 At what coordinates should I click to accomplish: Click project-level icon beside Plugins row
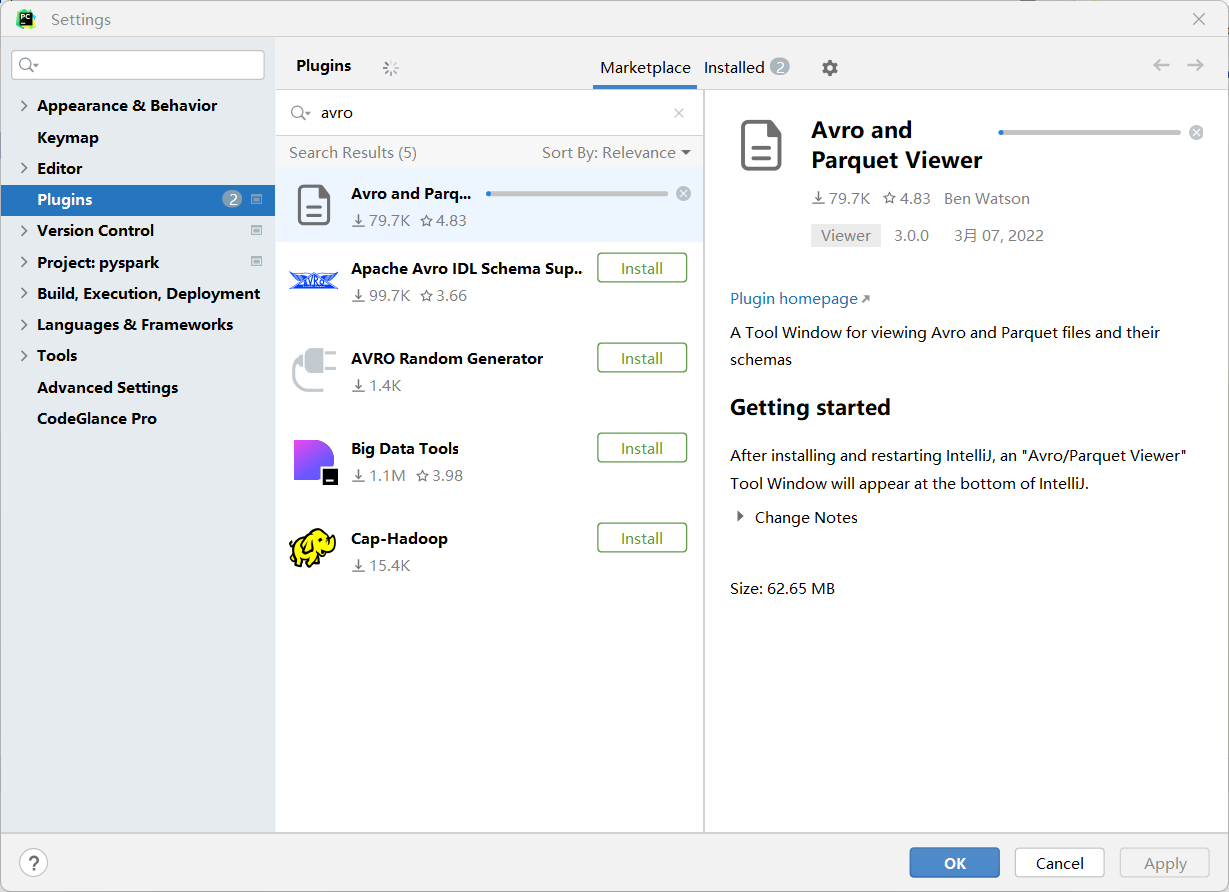point(256,199)
